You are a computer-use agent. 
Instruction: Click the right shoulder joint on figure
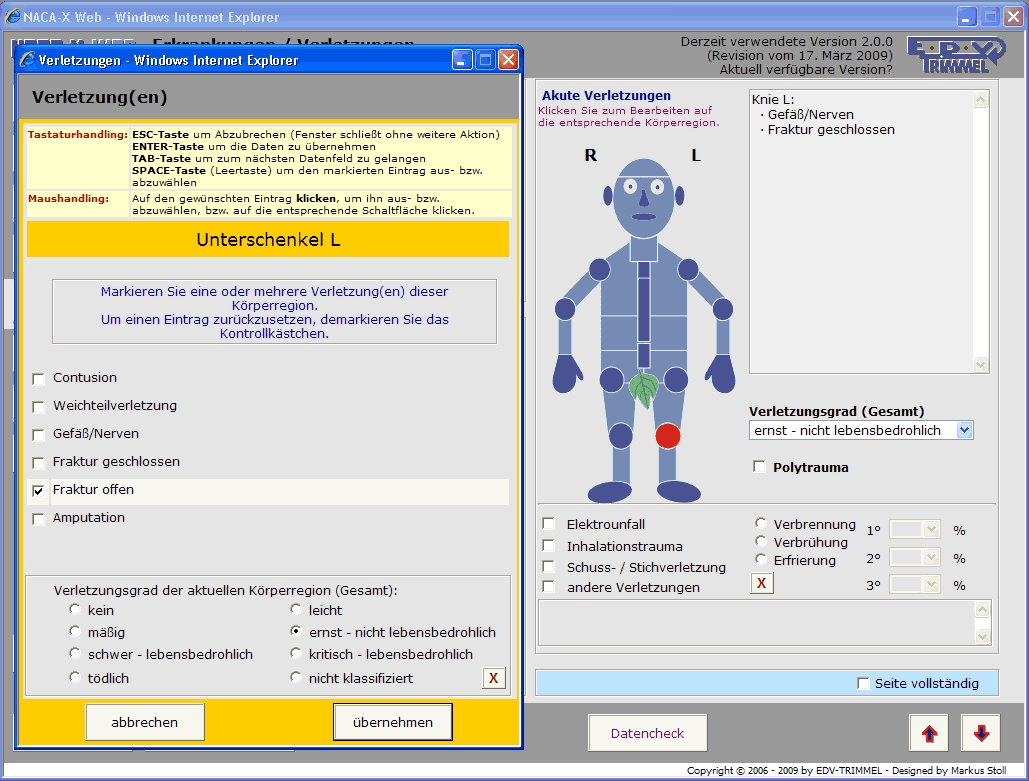(x=599, y=269)
